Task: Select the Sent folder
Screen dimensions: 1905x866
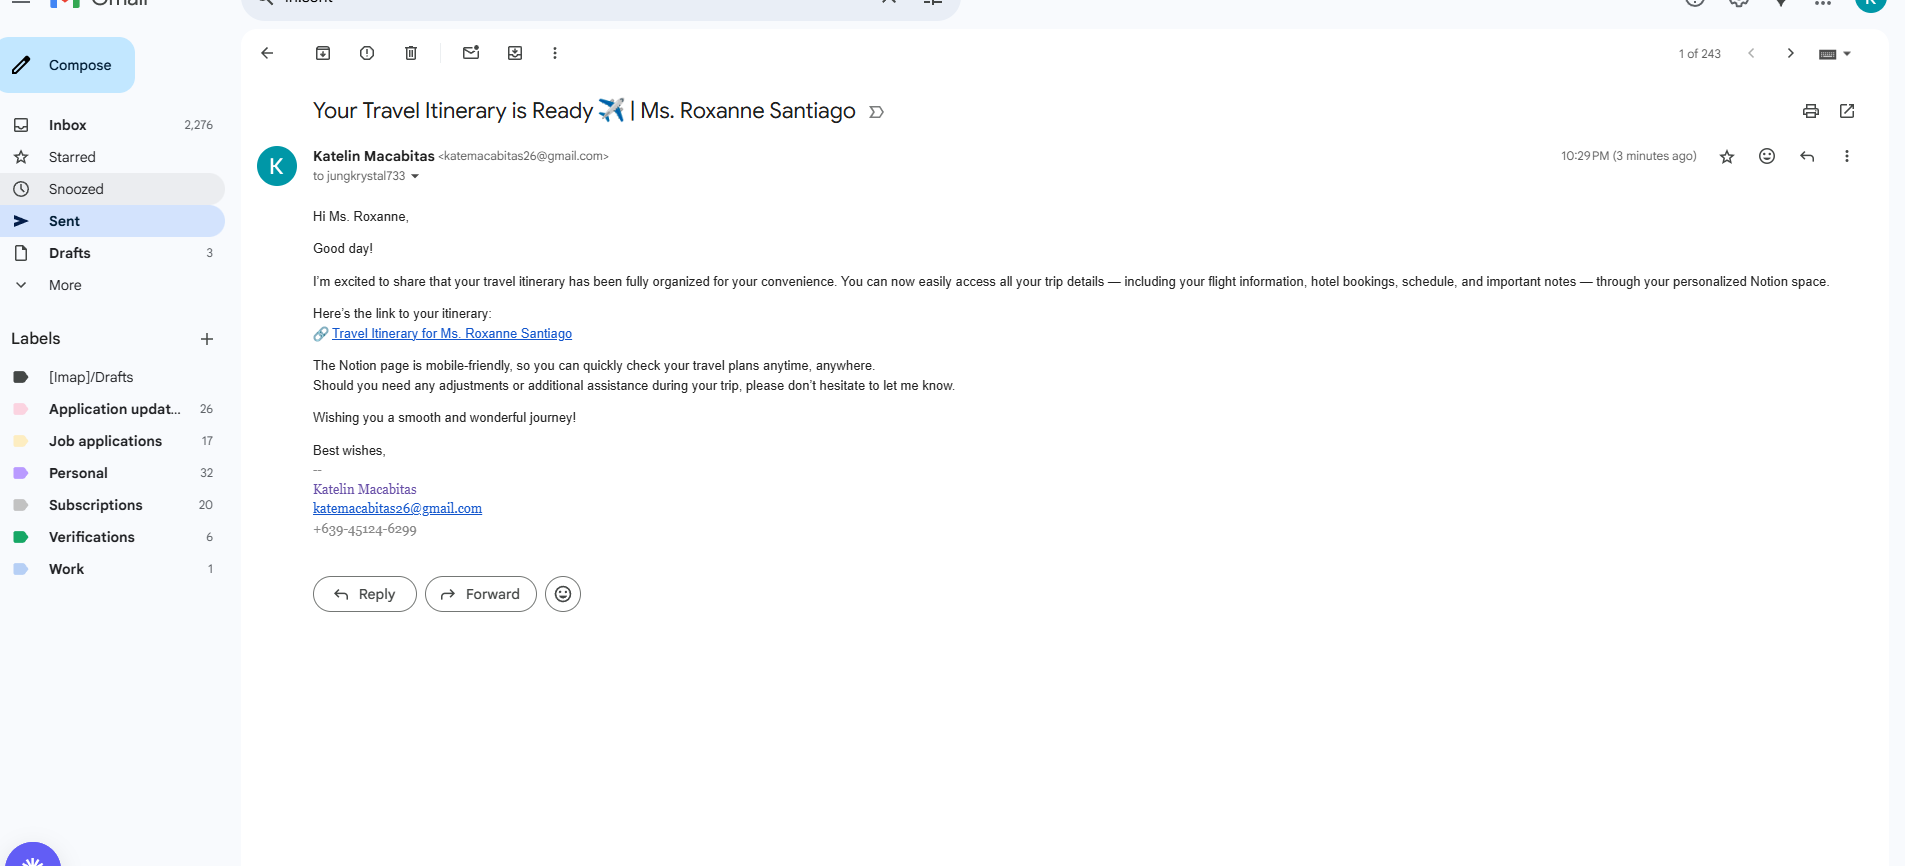Action: 112,221
